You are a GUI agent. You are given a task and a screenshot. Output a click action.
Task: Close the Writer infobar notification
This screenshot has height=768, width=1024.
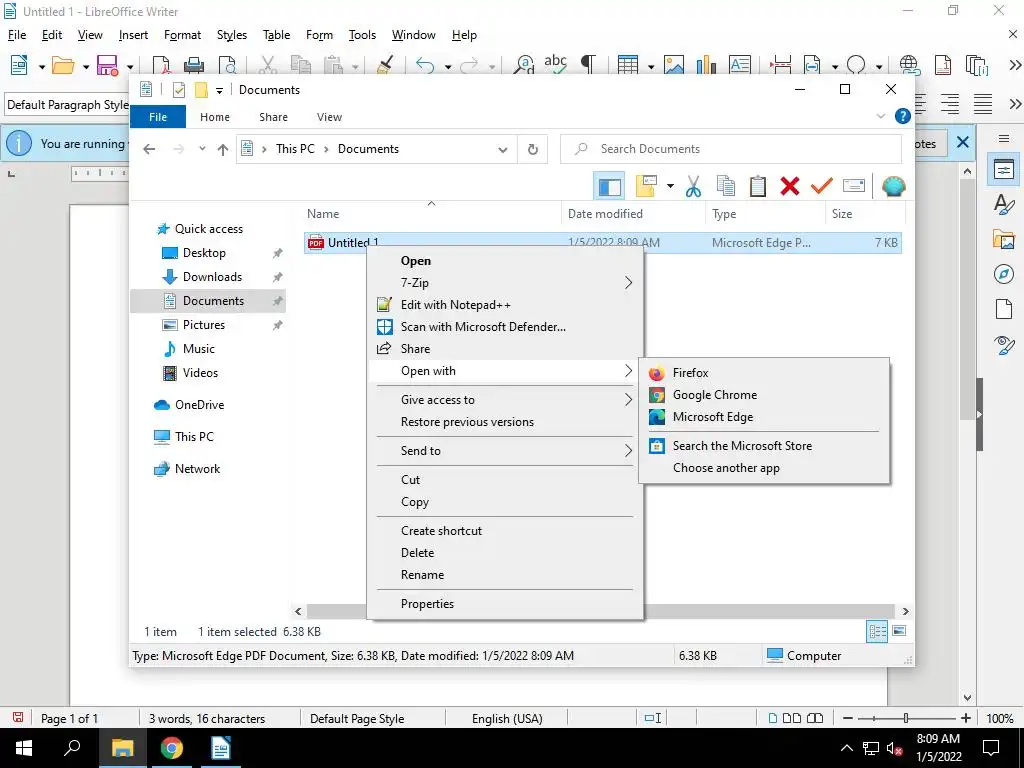[963, 142]
